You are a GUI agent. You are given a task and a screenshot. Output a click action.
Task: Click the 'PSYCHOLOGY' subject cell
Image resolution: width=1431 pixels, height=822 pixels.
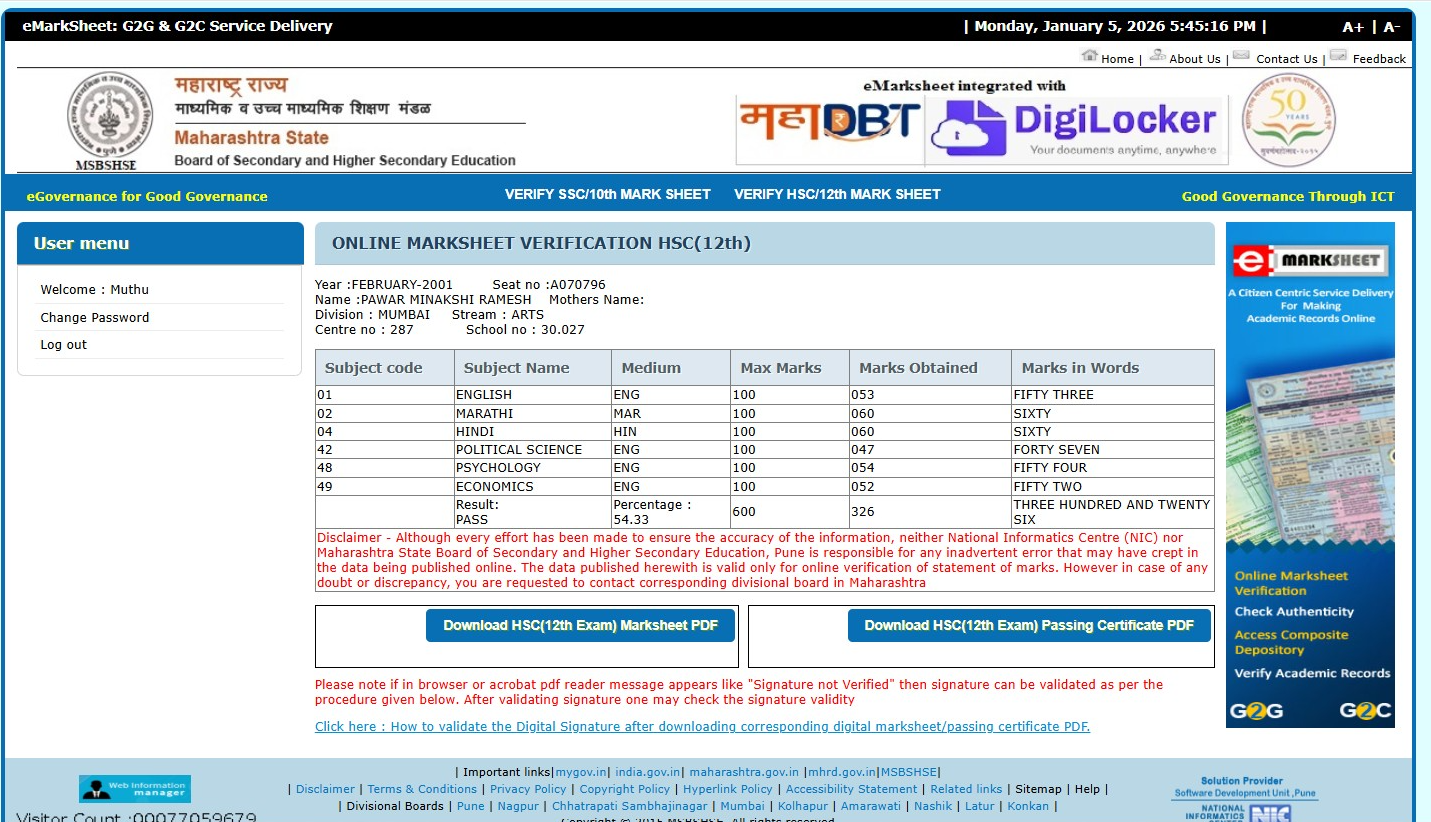(533, 468)
